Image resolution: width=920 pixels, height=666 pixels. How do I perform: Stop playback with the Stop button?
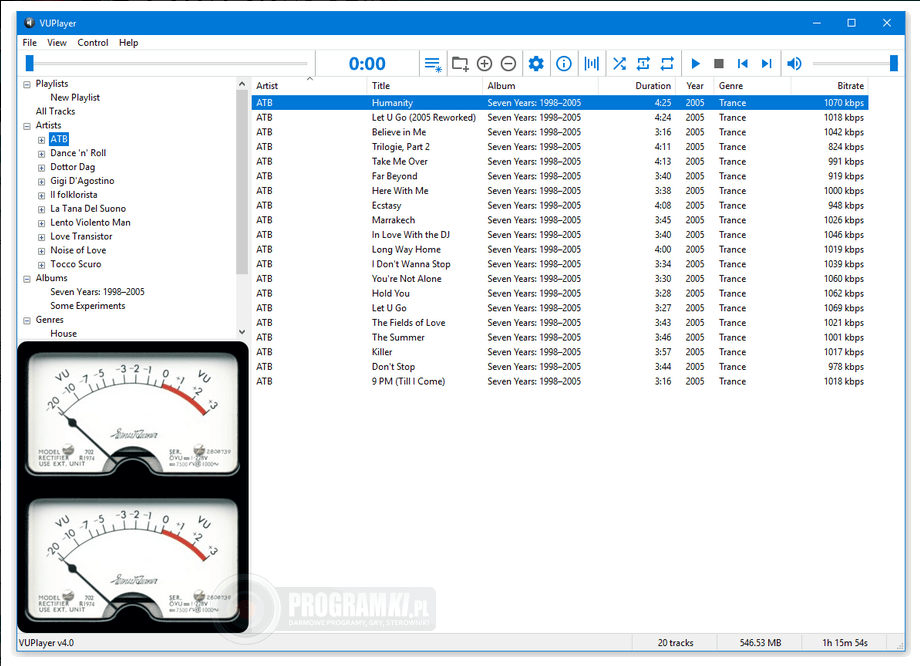pyautogui.click(x=719, y=64)
